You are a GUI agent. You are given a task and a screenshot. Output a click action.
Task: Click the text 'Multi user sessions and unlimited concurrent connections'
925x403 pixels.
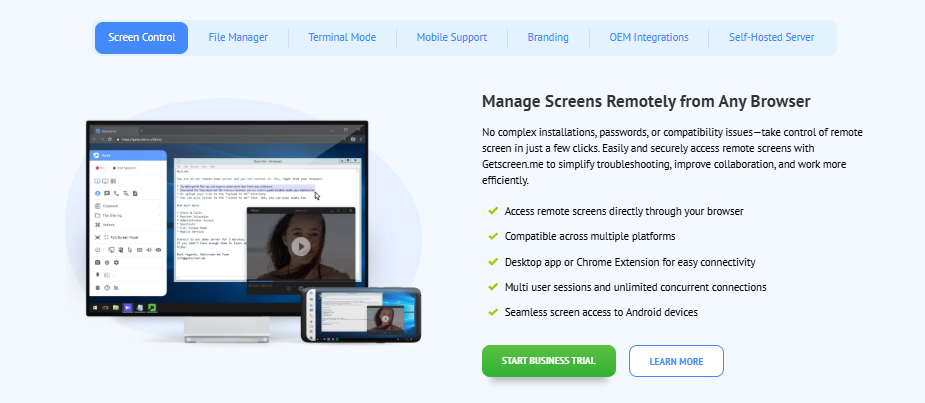pos(635,287)
